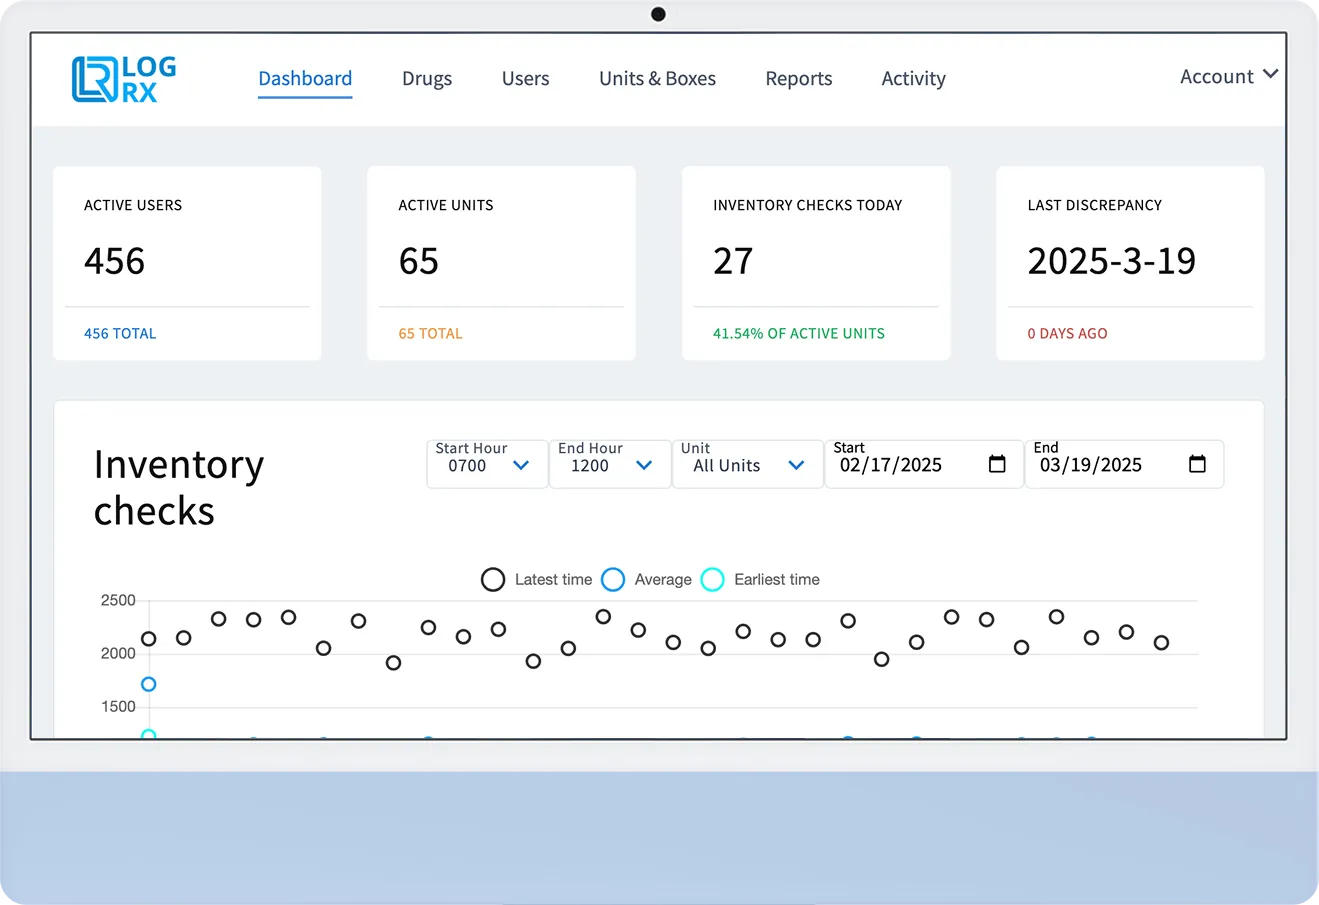Open calendar picker in End date field
Screen dimensions: 1319x905
click(x=1196, y=464)
